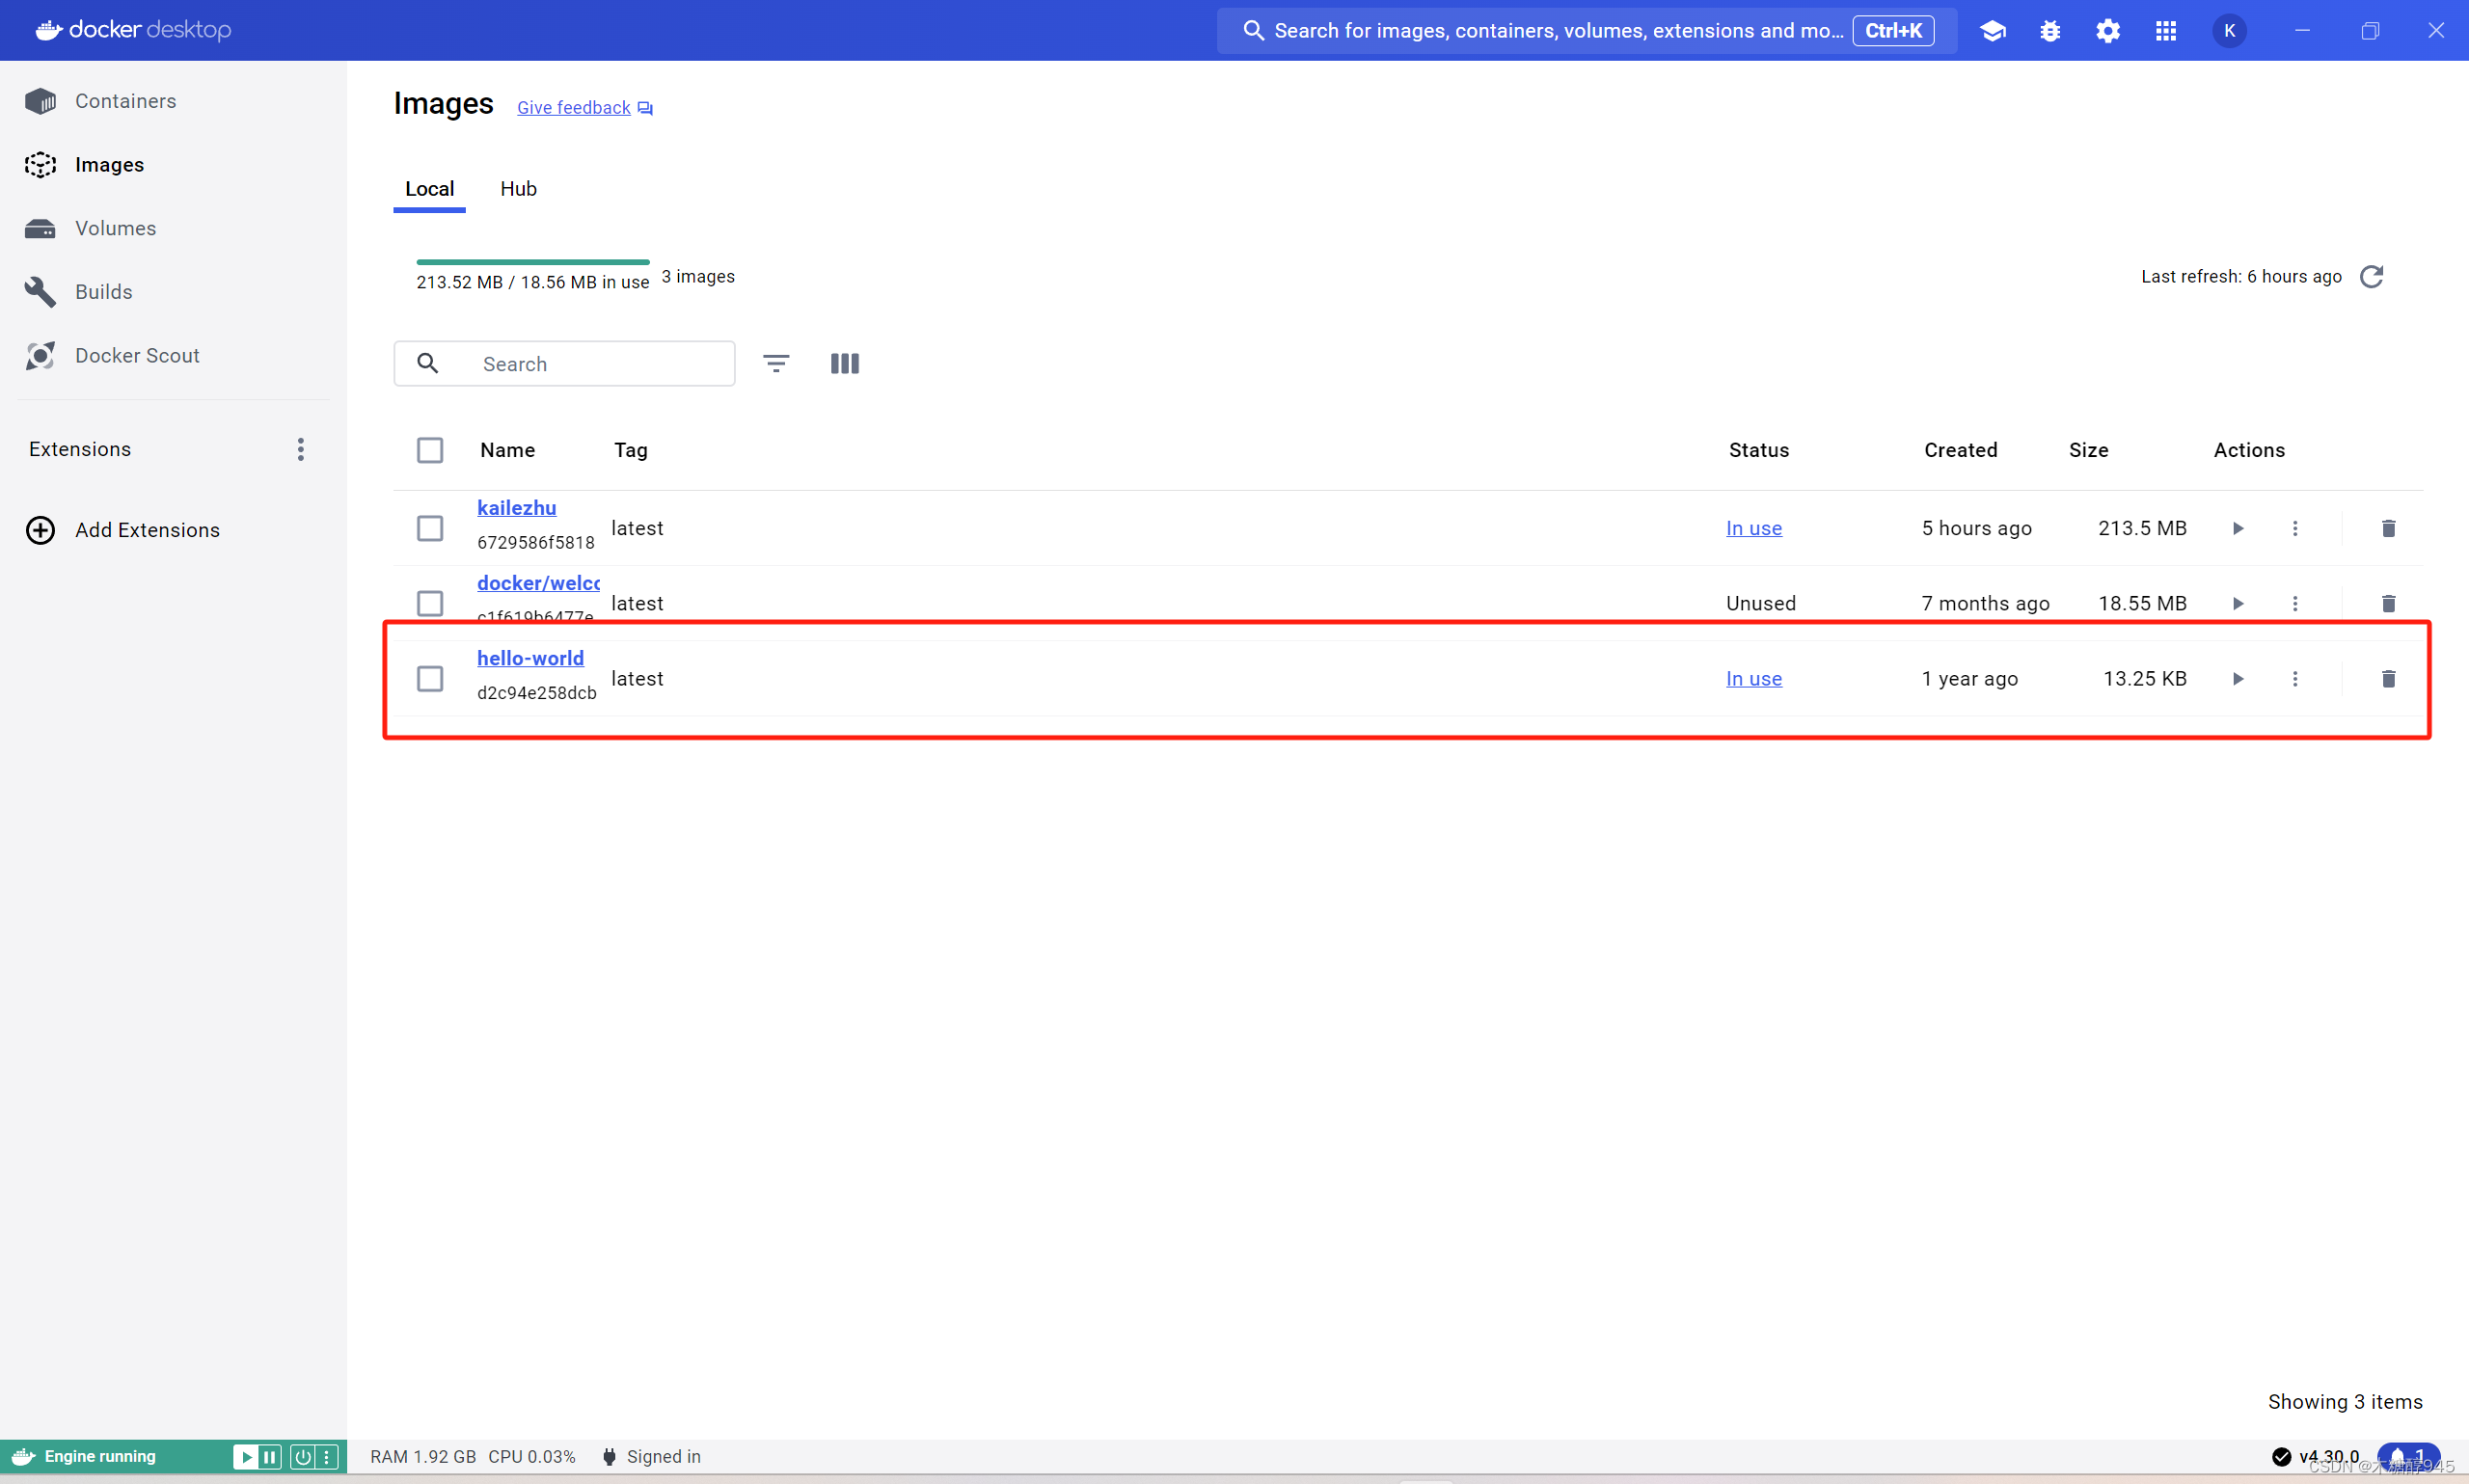This screenshot has height=1484, width=2469.
Task: Delete the hello-world image
Action: (2388, 679)
